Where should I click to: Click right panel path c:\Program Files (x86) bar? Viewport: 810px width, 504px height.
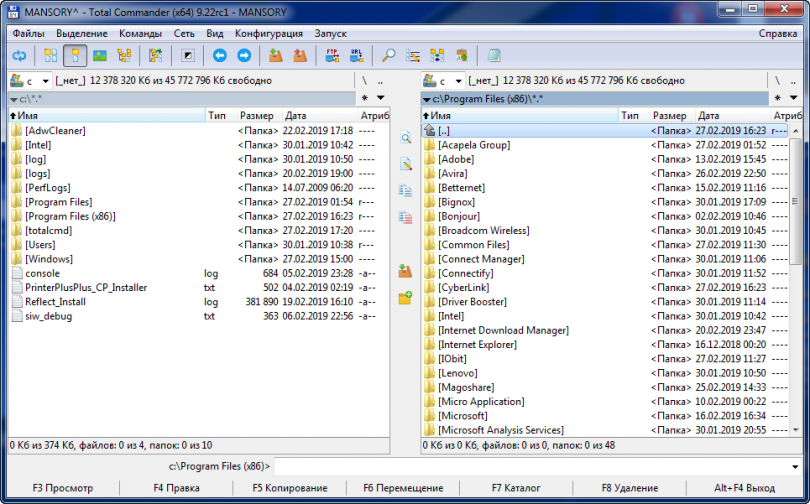(595, 99)
